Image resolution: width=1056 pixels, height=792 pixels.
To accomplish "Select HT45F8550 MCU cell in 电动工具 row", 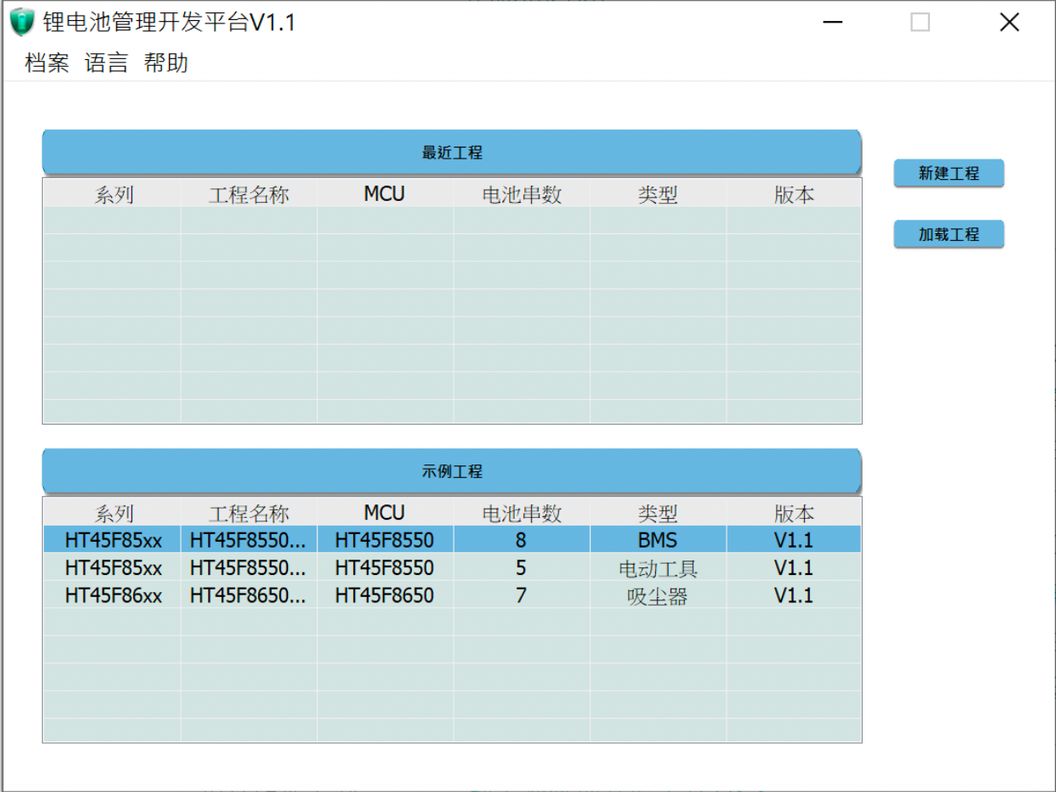I will coord(385,568).
